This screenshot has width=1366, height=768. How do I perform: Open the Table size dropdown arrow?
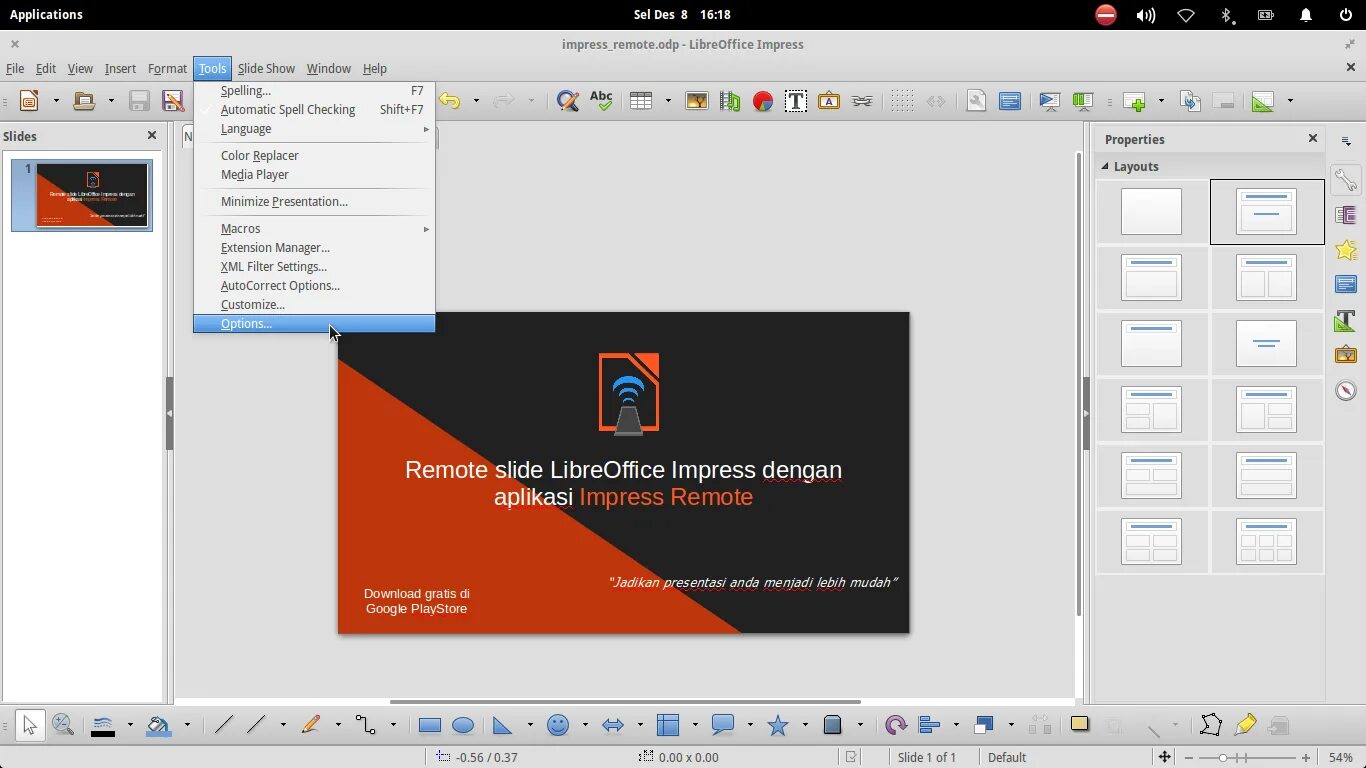(x=667, y=100)
